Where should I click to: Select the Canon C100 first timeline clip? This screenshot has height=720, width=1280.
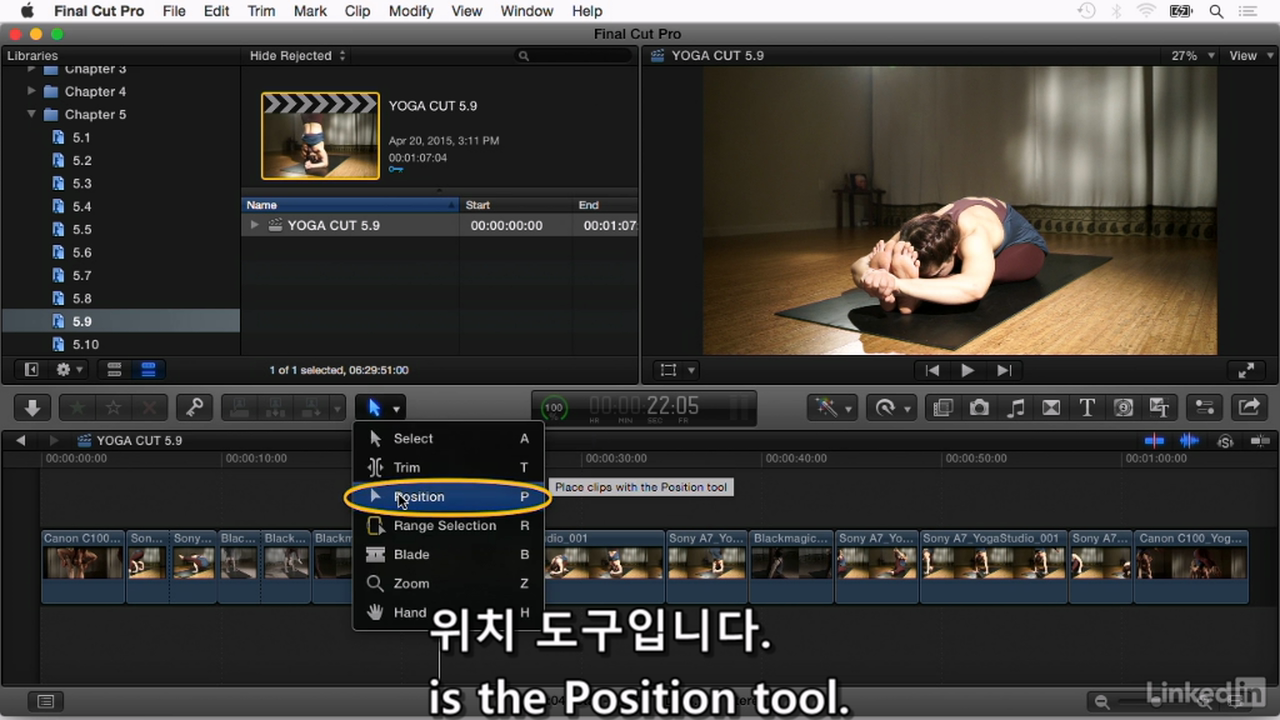pos(83,567)
